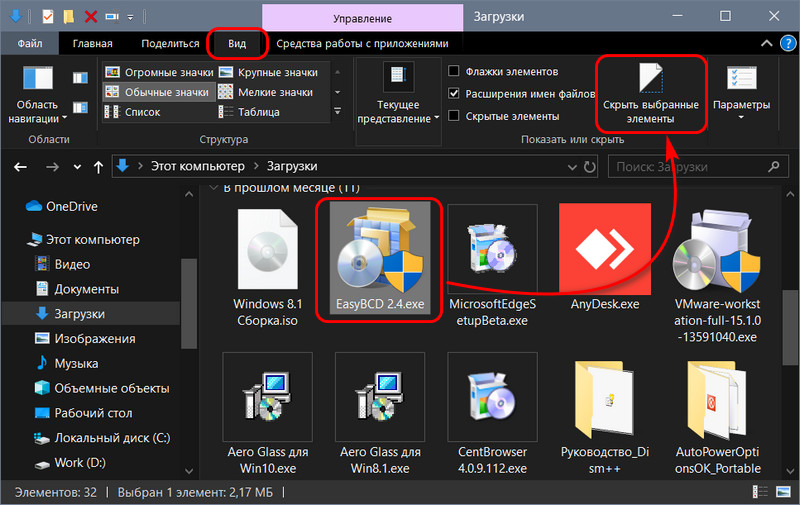800x505 pixels.
Task: Click the Hide selected items icon
Action: tap(651, 78)
